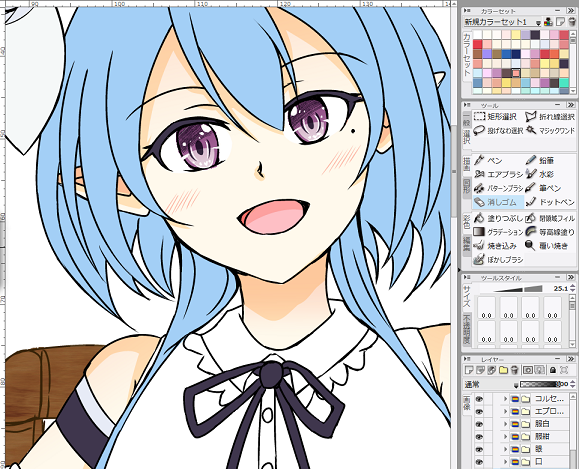Select the 水彩 watercolor tool
The width and height of the screenshot is (579, 469).
[539, 174]
